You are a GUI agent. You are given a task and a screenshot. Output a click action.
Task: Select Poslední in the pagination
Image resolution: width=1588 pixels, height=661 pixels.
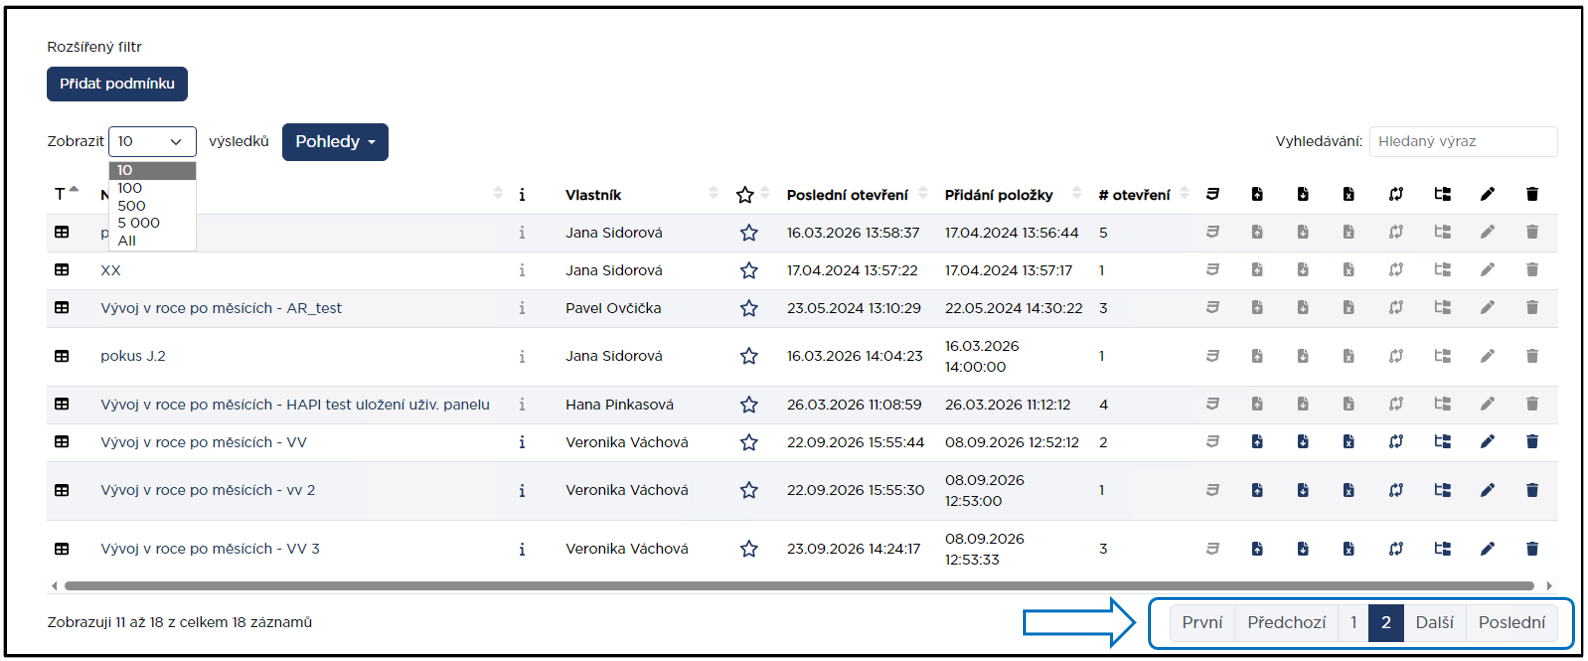1511,622
